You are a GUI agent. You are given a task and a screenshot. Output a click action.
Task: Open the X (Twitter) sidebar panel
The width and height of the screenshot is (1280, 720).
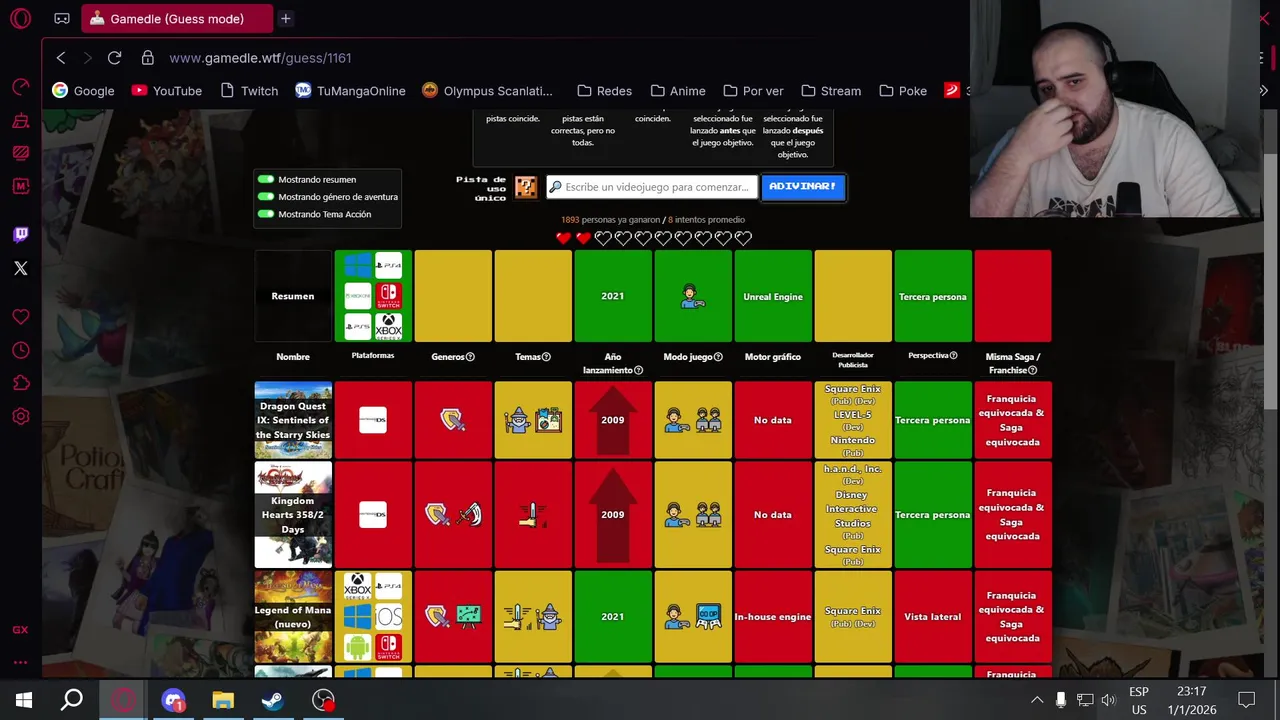20,268
